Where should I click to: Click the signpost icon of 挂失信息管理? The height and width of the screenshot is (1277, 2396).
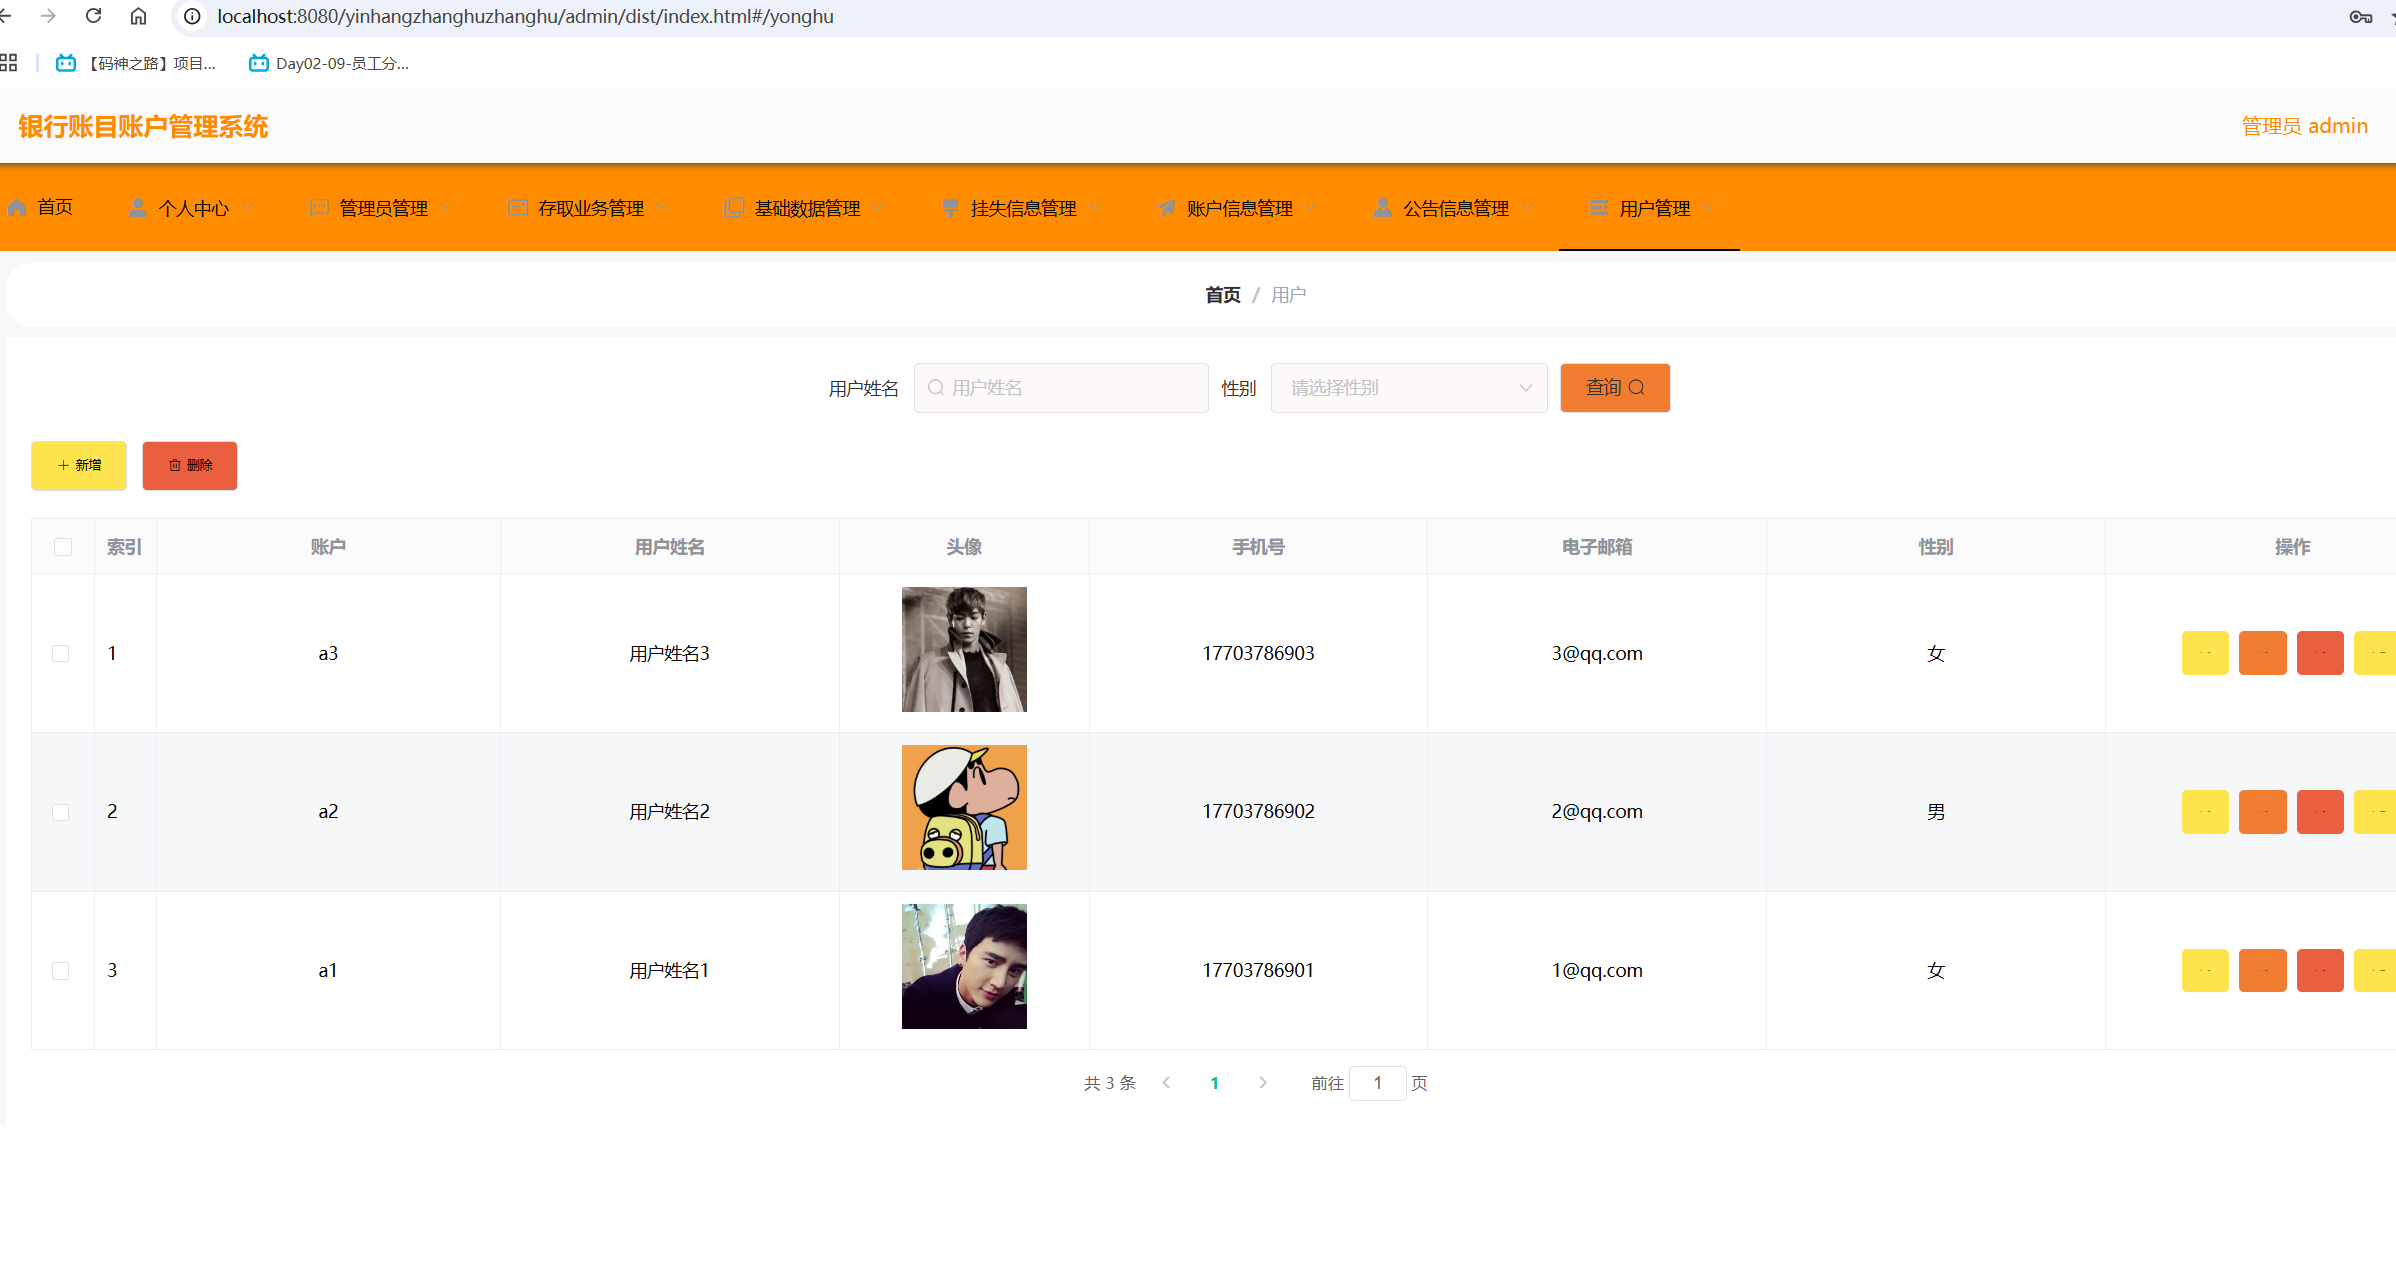tap(949, 208)
